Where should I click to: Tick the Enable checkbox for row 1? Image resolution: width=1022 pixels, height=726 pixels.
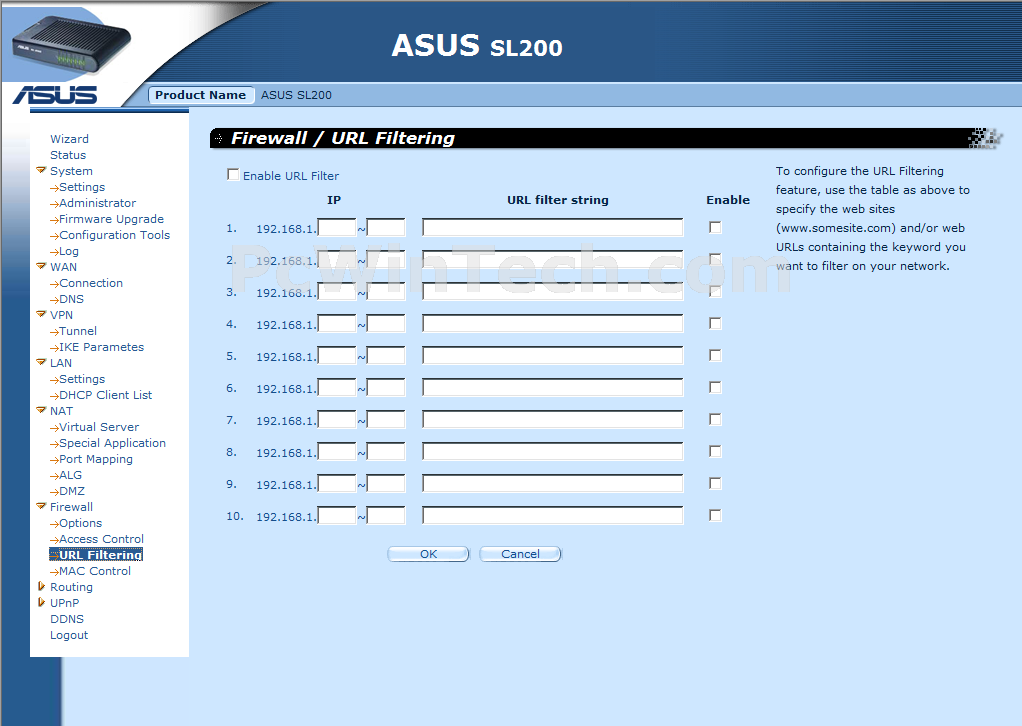[x=715, y=227]
